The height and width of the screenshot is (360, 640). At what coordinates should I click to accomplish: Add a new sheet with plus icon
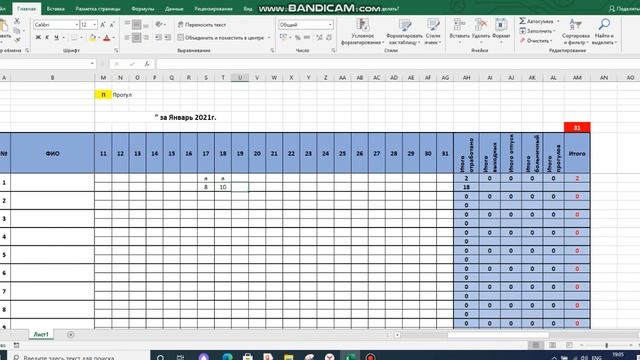coord(70,335)
